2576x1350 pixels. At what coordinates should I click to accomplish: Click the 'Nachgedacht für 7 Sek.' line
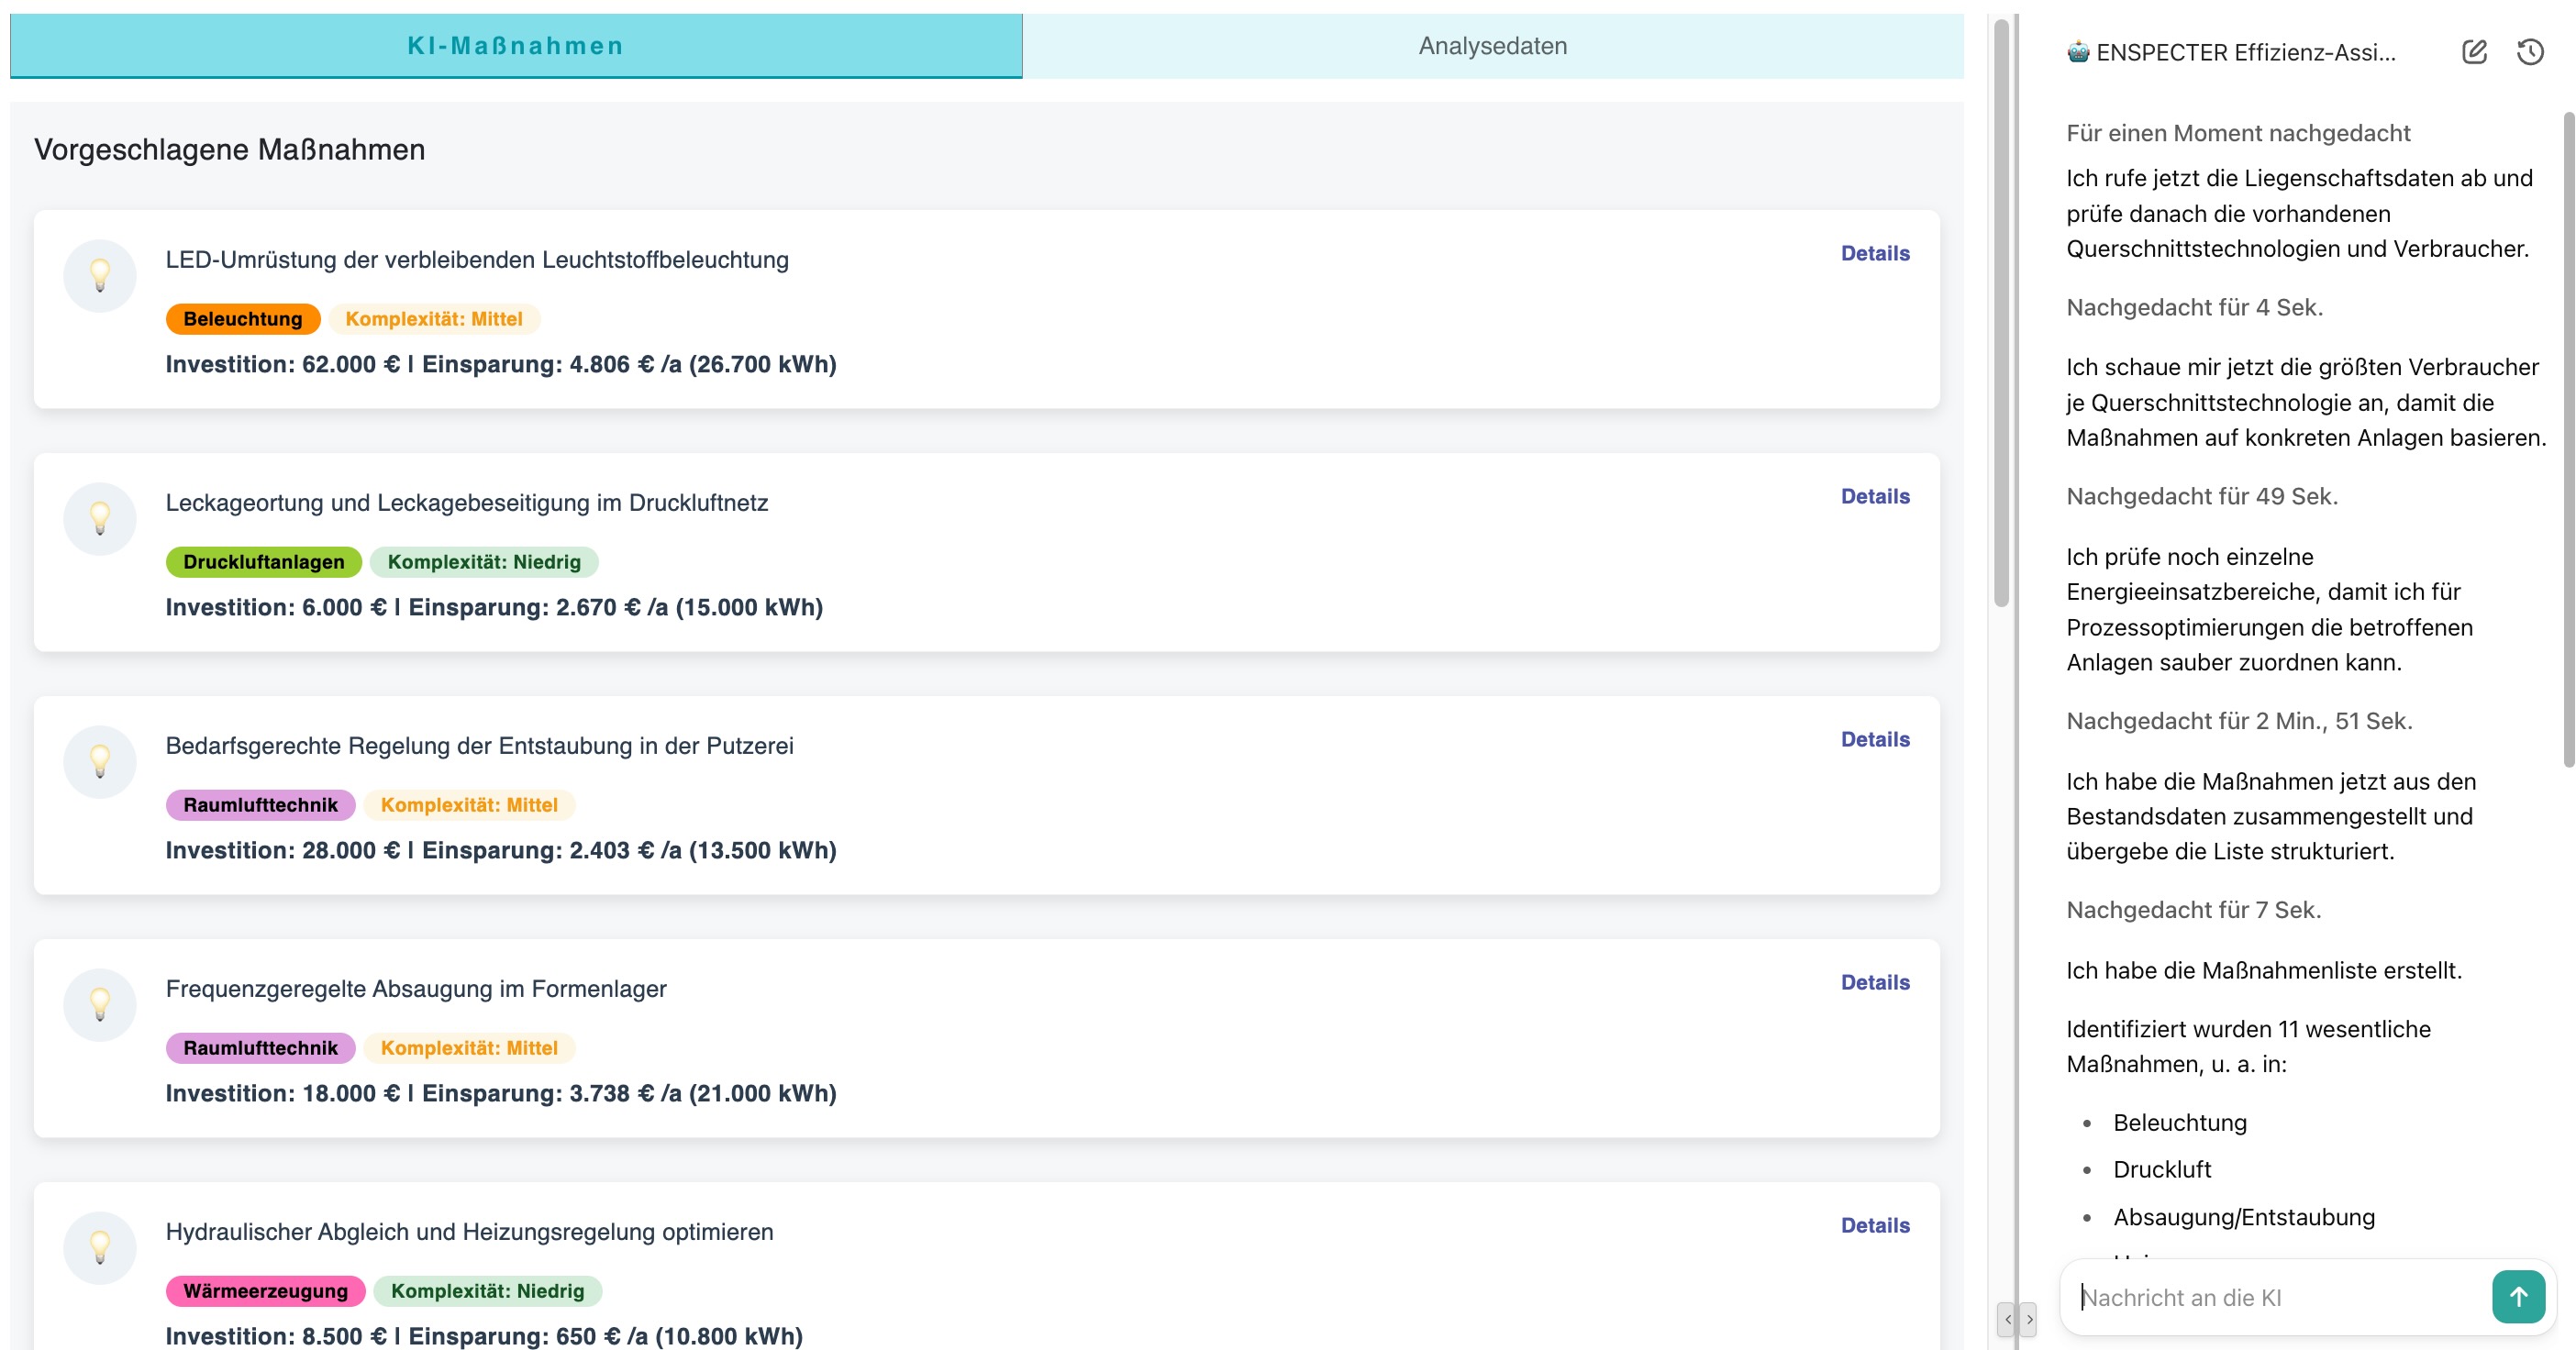pos(2194,910)
